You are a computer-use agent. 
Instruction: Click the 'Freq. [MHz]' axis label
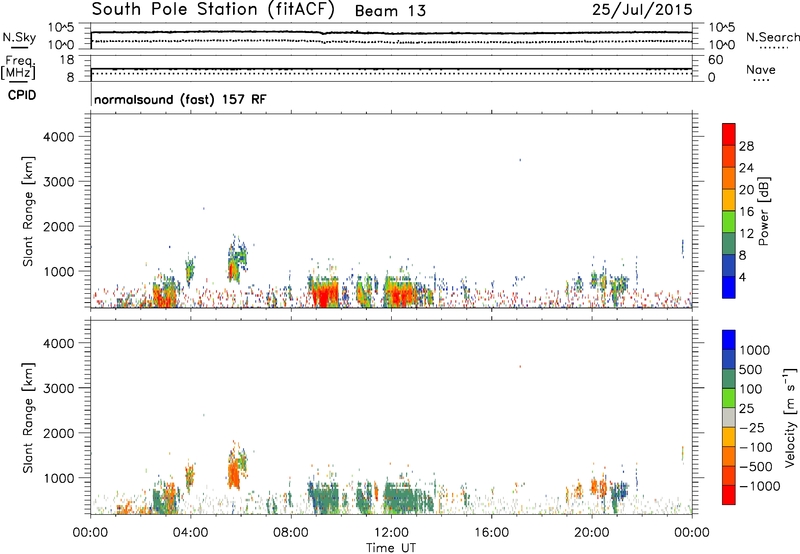pyautogui.click(x=18, y=68)
